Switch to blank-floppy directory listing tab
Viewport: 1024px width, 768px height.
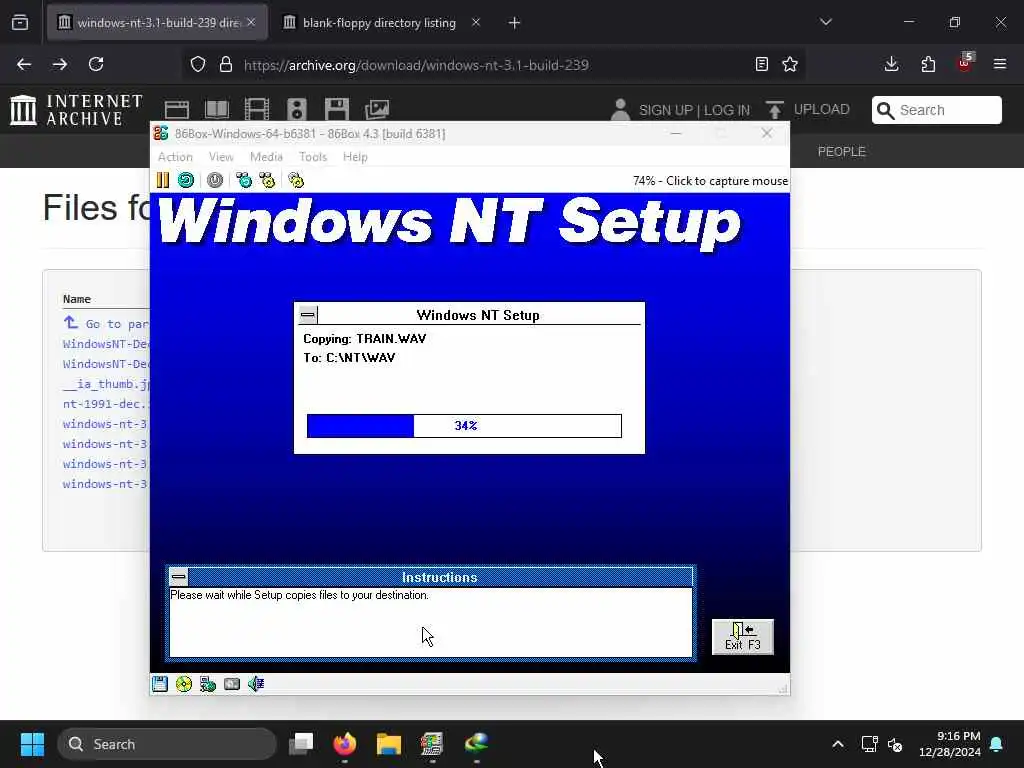coord(379,23)
